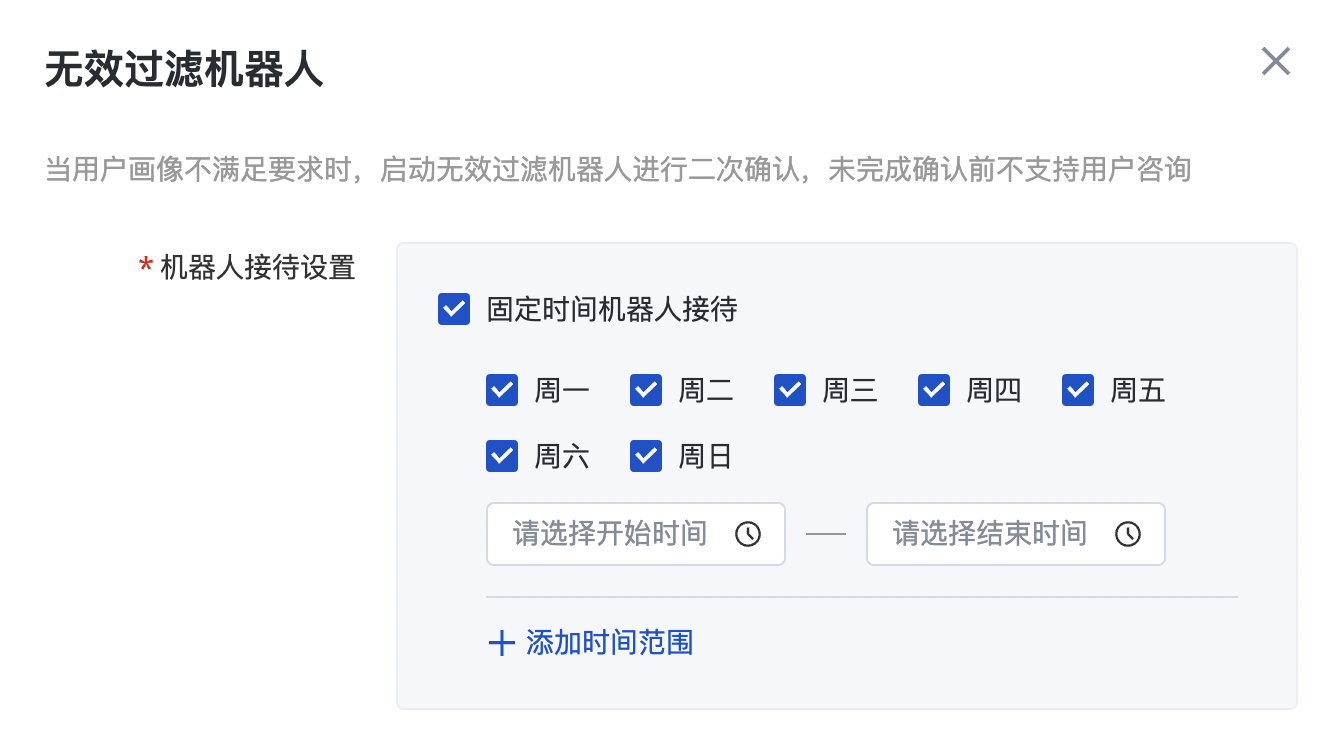Viewport: 1344px width, 732px height.
Task: Click the 机器人接待设置 field label
Action: [258, 268]
